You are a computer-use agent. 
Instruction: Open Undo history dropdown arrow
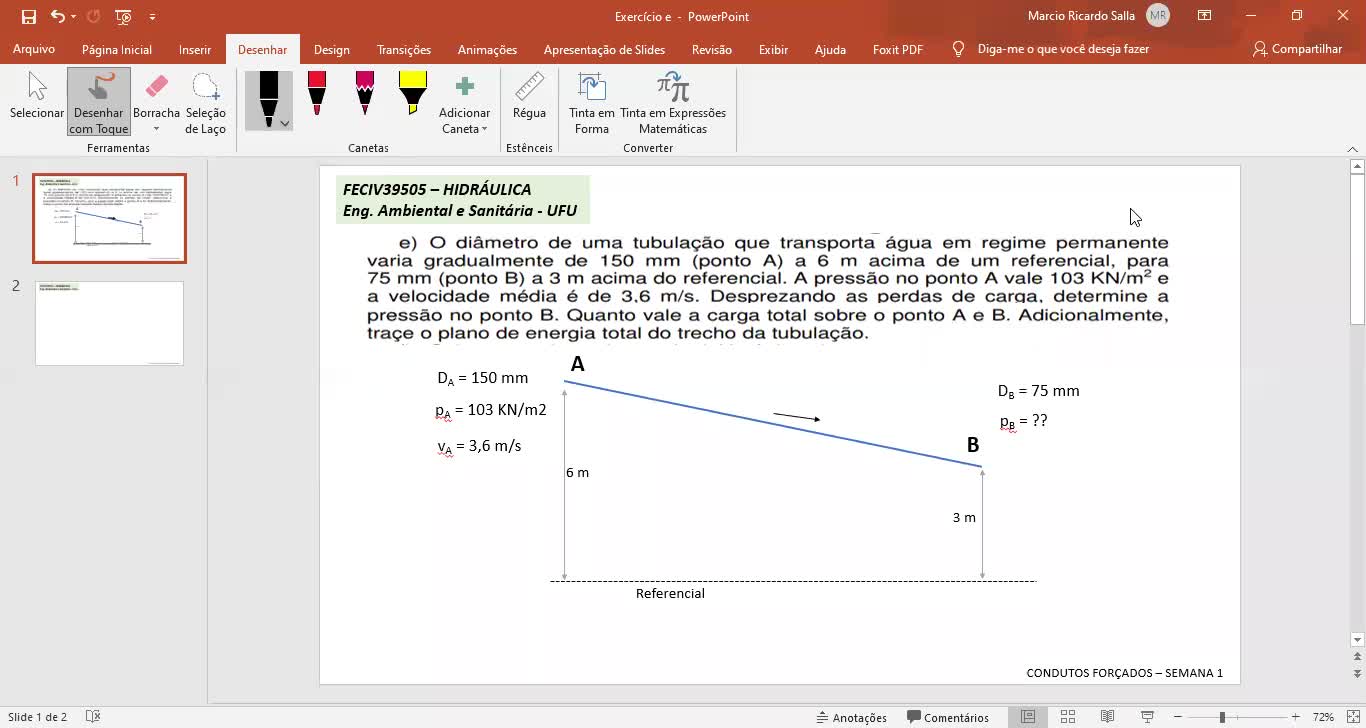73,17
